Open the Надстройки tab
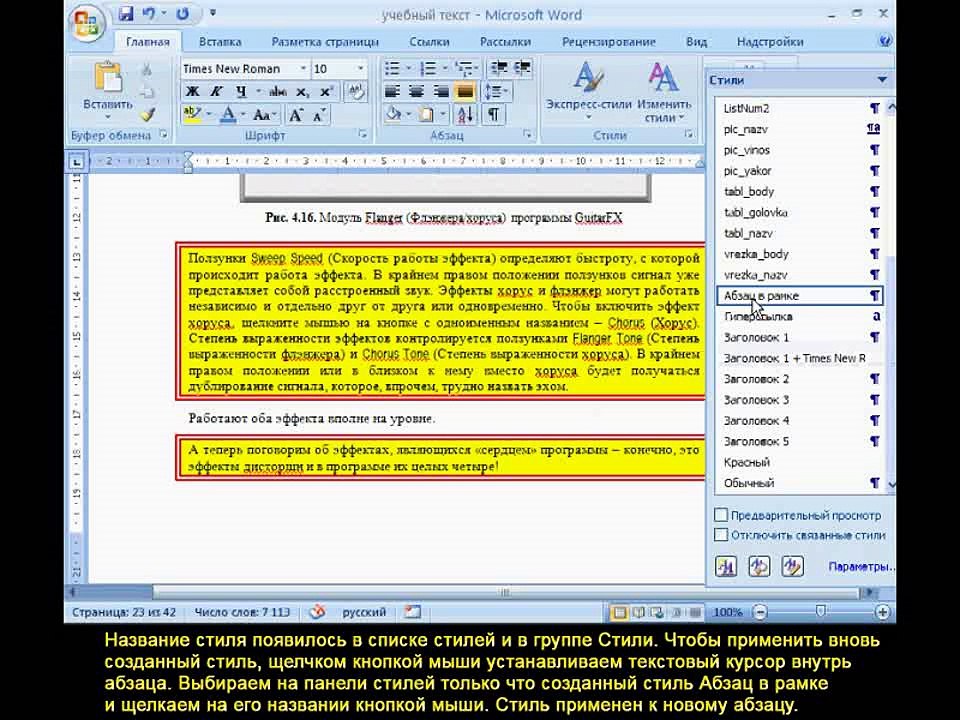The height and width of the screenshot is (720, 960). click(x=770, y=42)
